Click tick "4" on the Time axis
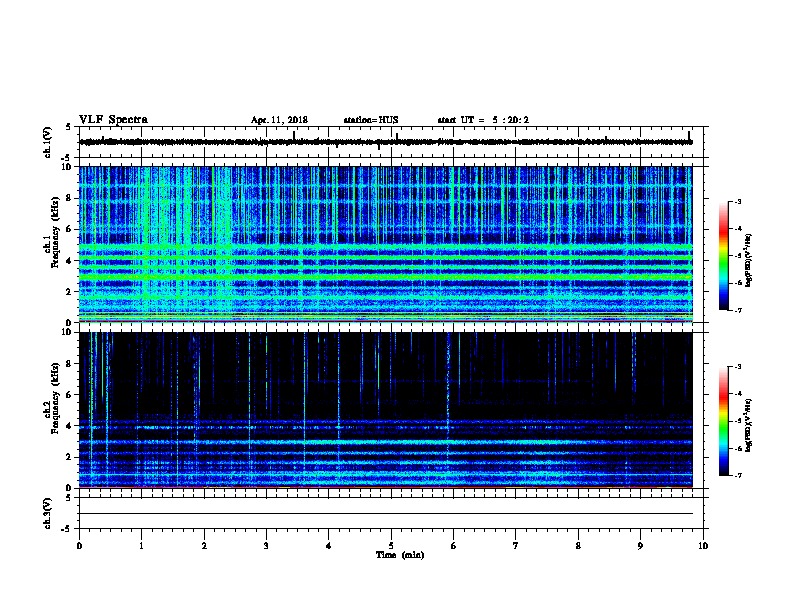This screenshot has height=612, width=792. (329, 546)
